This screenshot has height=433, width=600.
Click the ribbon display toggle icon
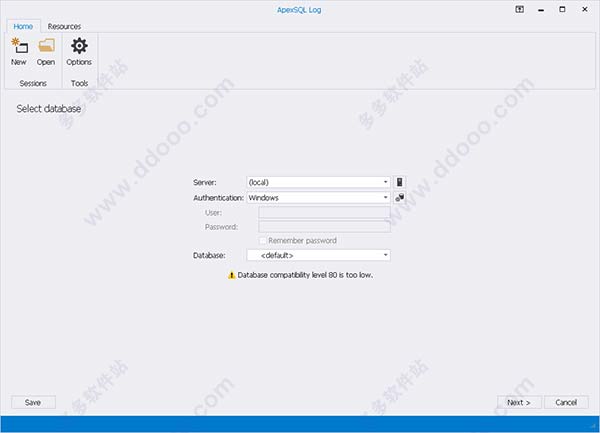[x=519, y=9]
